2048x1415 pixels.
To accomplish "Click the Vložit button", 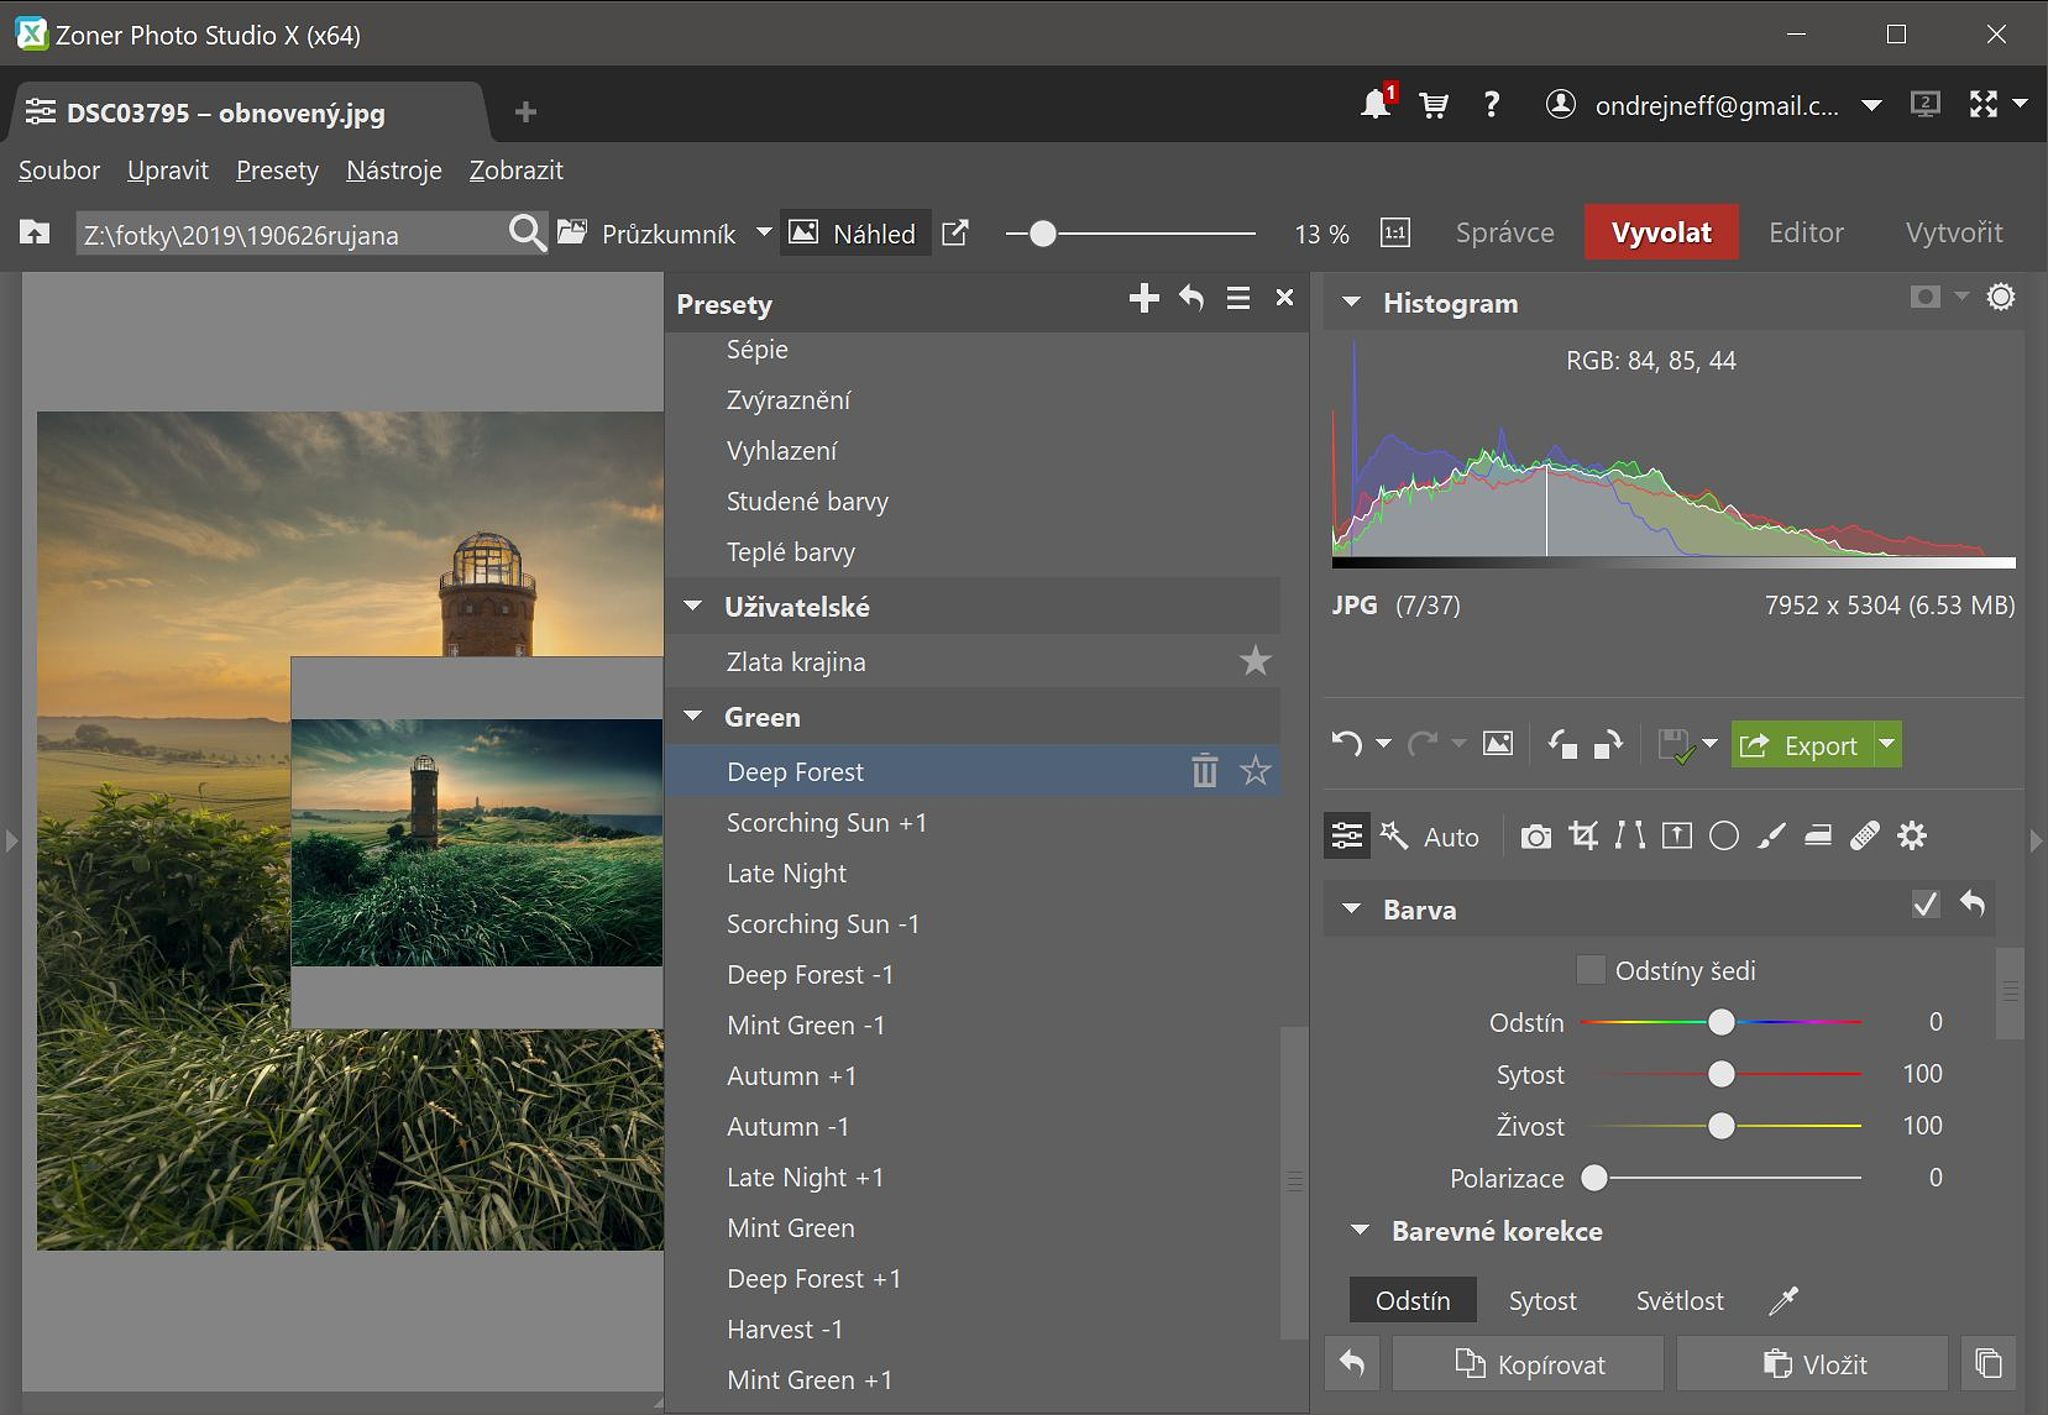I will tap(1812, 1363).
